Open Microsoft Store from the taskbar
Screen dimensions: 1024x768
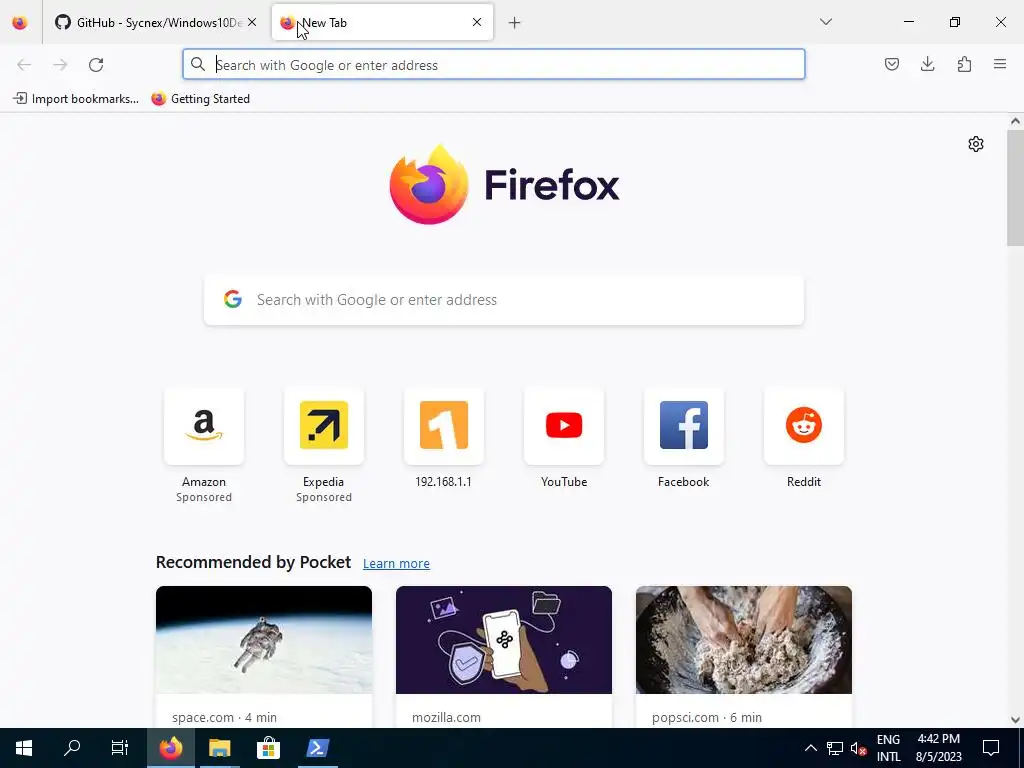point(268,748)
